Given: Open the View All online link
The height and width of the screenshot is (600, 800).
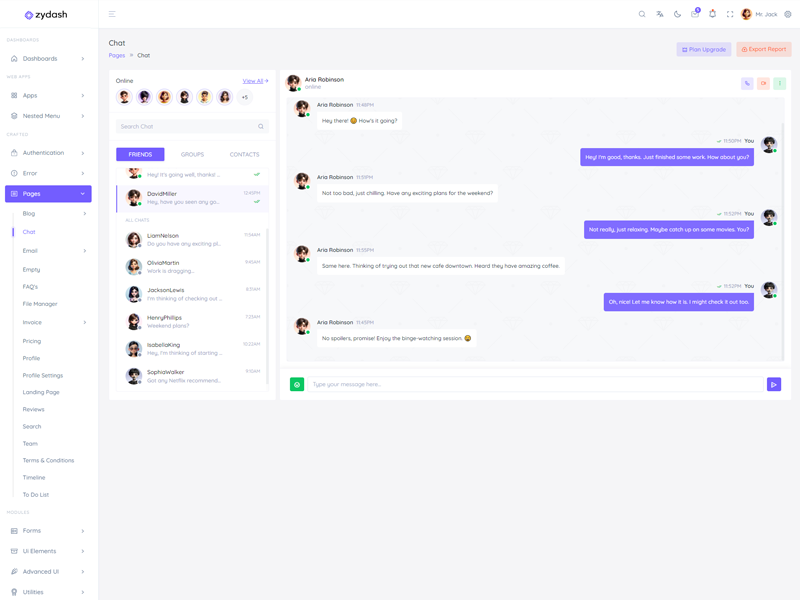Looking at the screenshot, I should pos(255,81).
